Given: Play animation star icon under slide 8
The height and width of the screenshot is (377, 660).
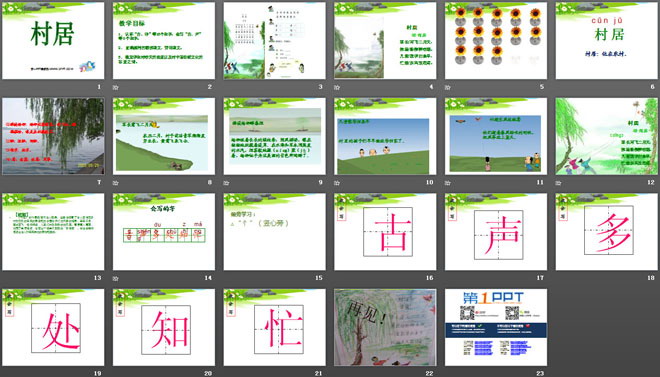Looking at the screenshot, I should click(x=116, y=183).
